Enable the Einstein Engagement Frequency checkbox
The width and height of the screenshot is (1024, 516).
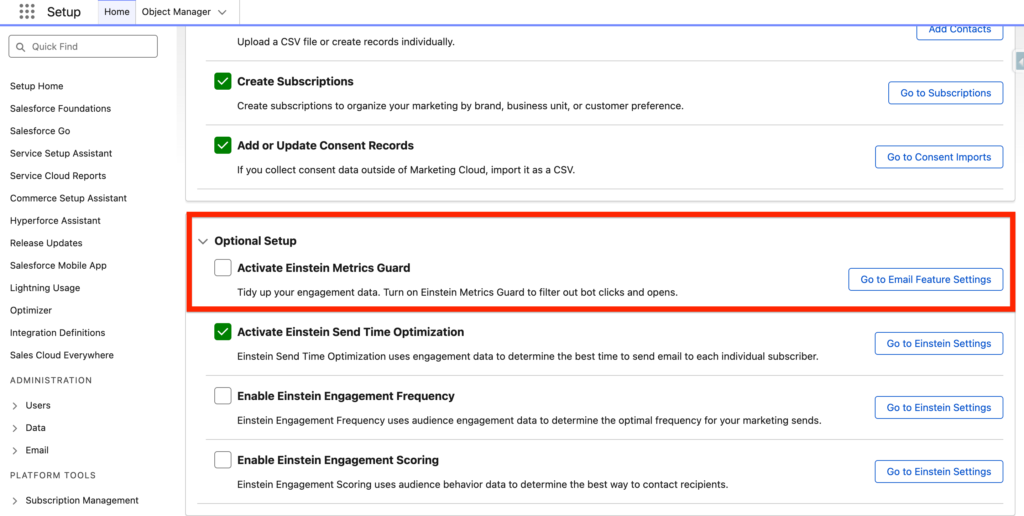223,396
